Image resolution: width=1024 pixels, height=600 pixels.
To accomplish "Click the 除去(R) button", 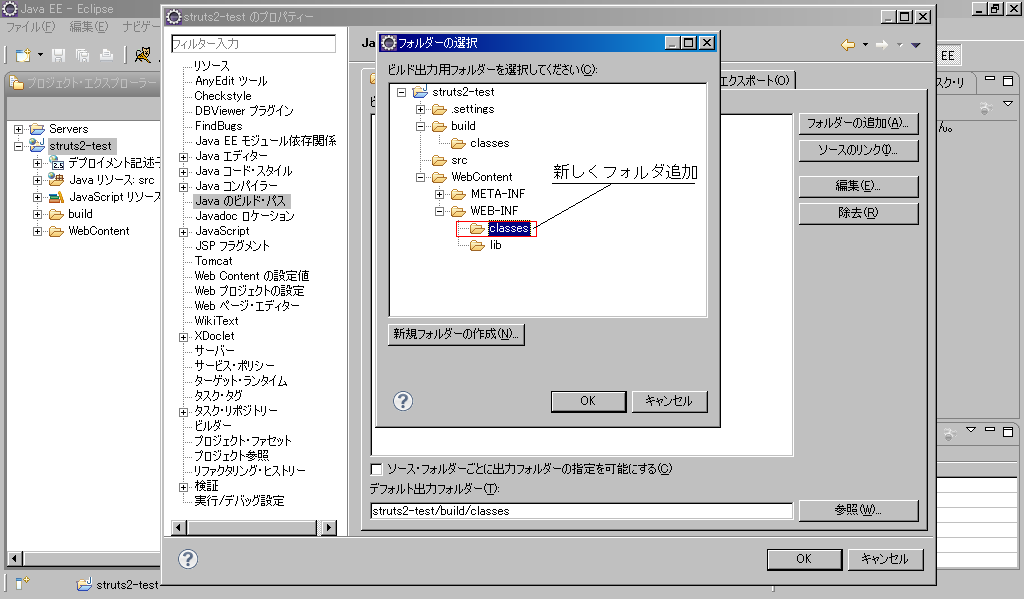I will pos(858,213).
